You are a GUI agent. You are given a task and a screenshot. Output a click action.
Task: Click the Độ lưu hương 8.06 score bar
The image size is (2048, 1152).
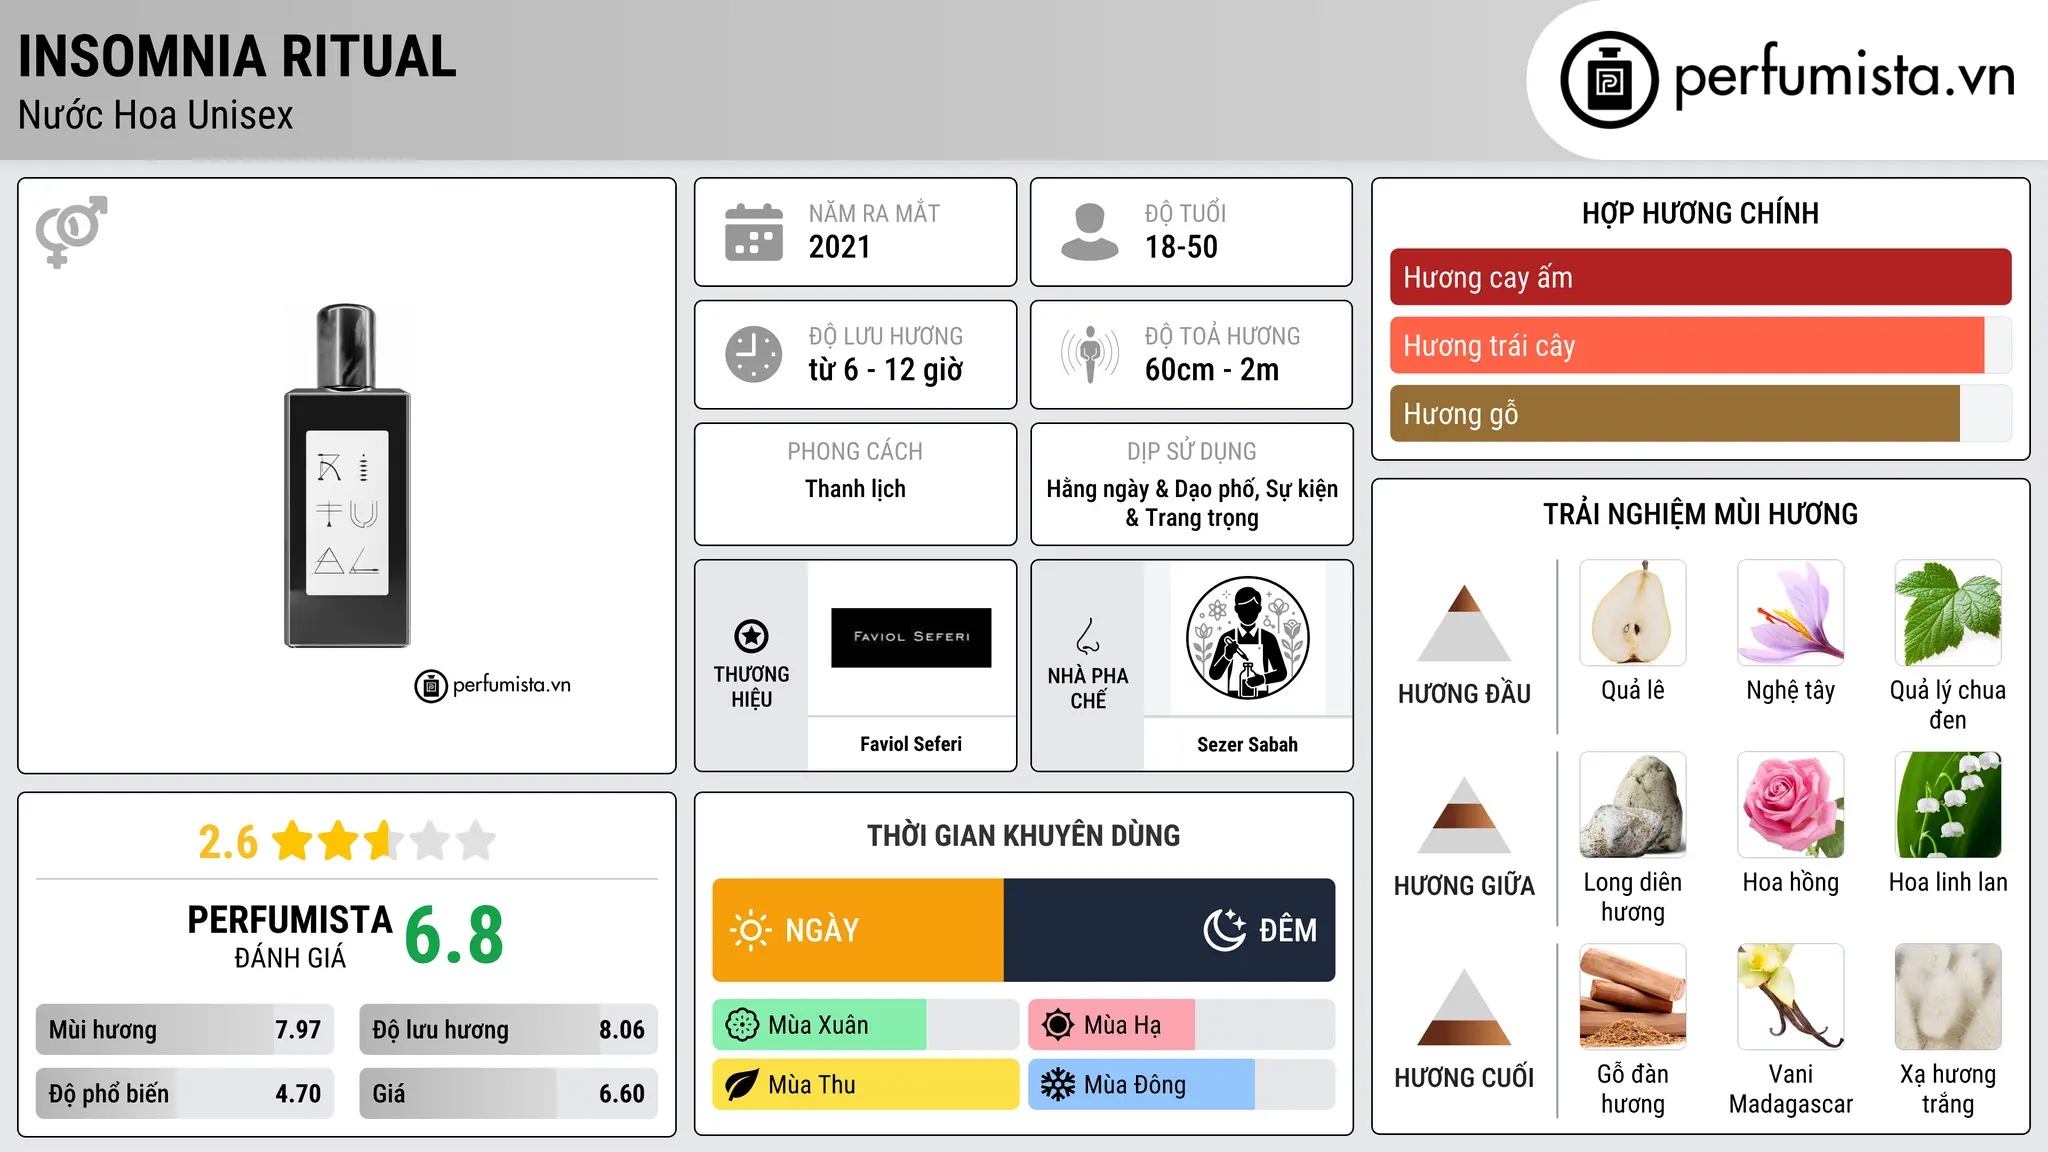coord(509,1029)
